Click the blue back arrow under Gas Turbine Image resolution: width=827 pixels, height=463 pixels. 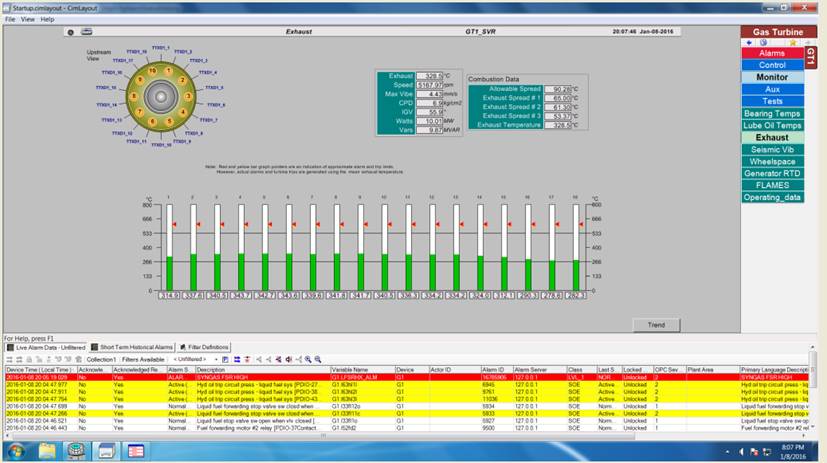[749, 43]
